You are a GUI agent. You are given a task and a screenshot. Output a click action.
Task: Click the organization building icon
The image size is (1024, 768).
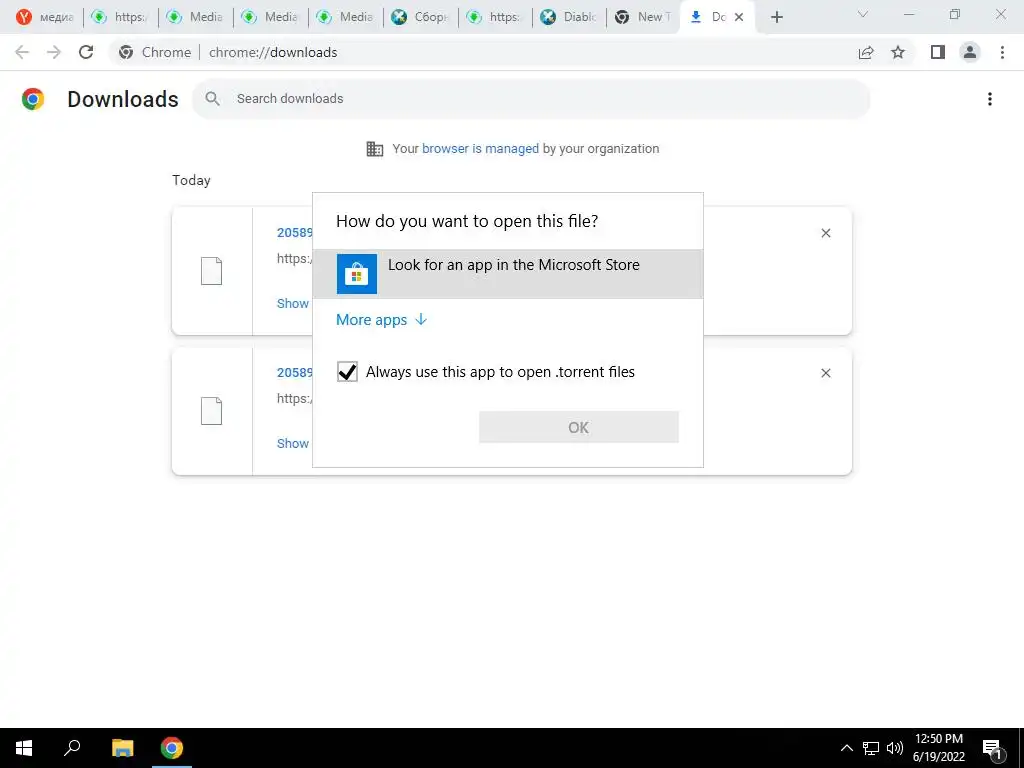(x=375, y=149)
